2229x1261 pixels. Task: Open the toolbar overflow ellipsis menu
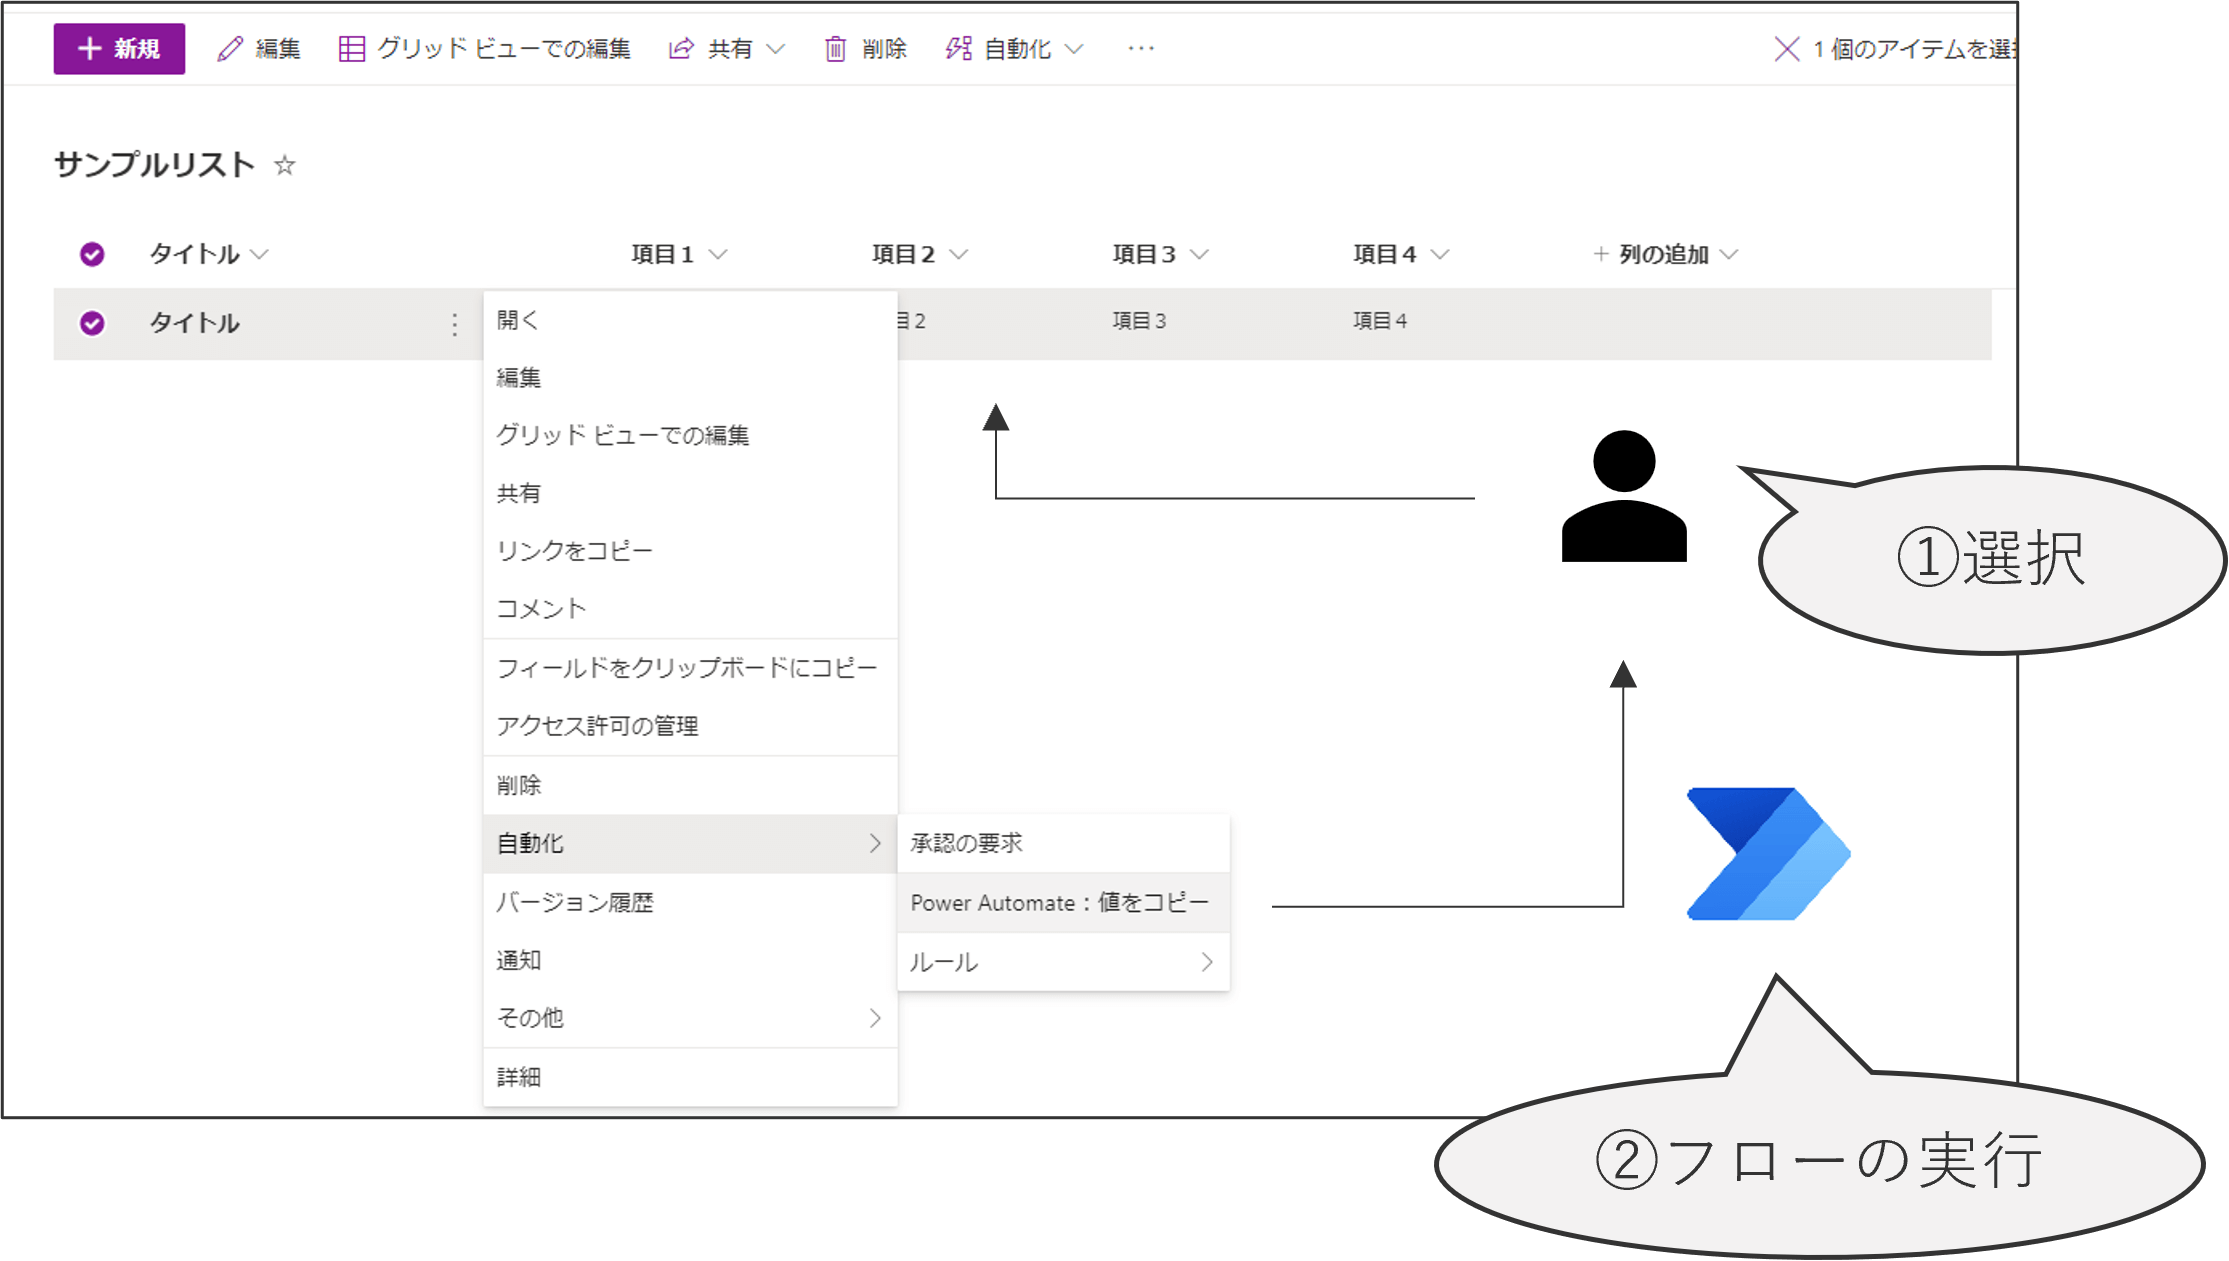[x=1141, y=49]
